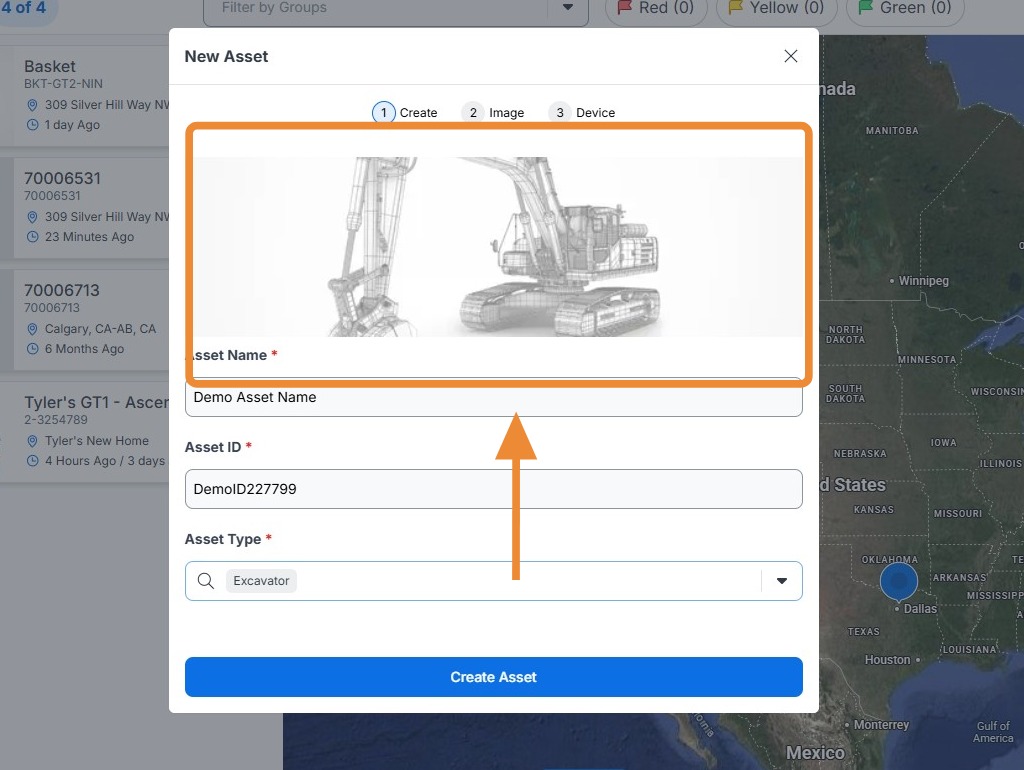Click Monterrey label on the map

tap(881, 725)
